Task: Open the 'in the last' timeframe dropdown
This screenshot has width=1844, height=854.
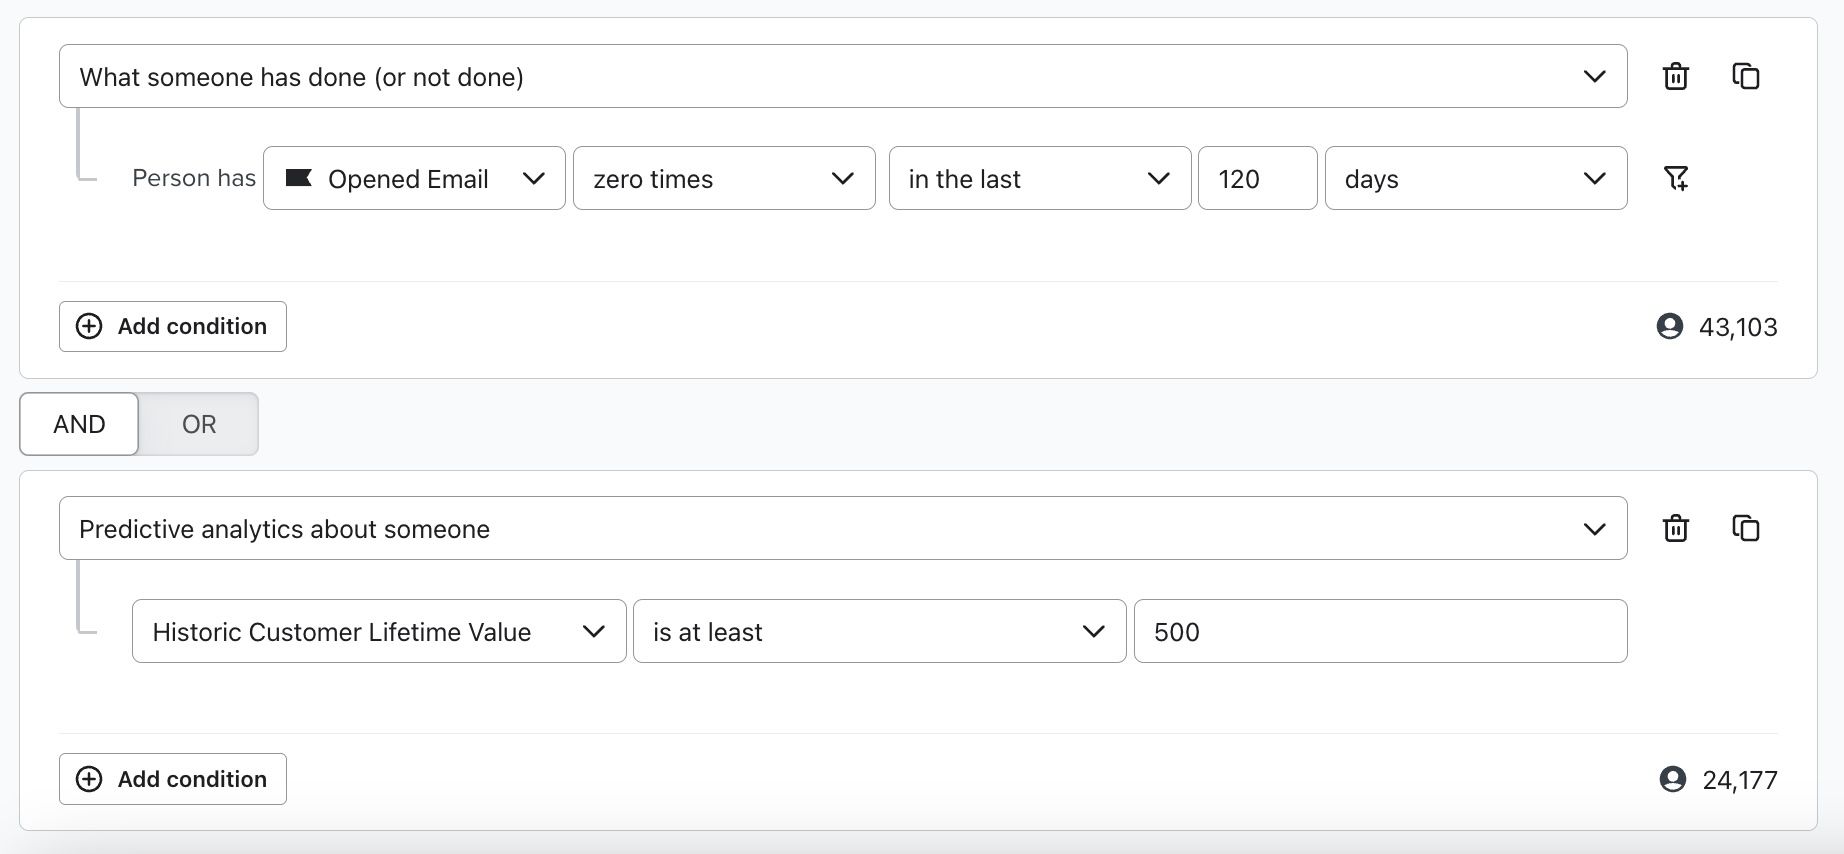Action: point(1039,179)
